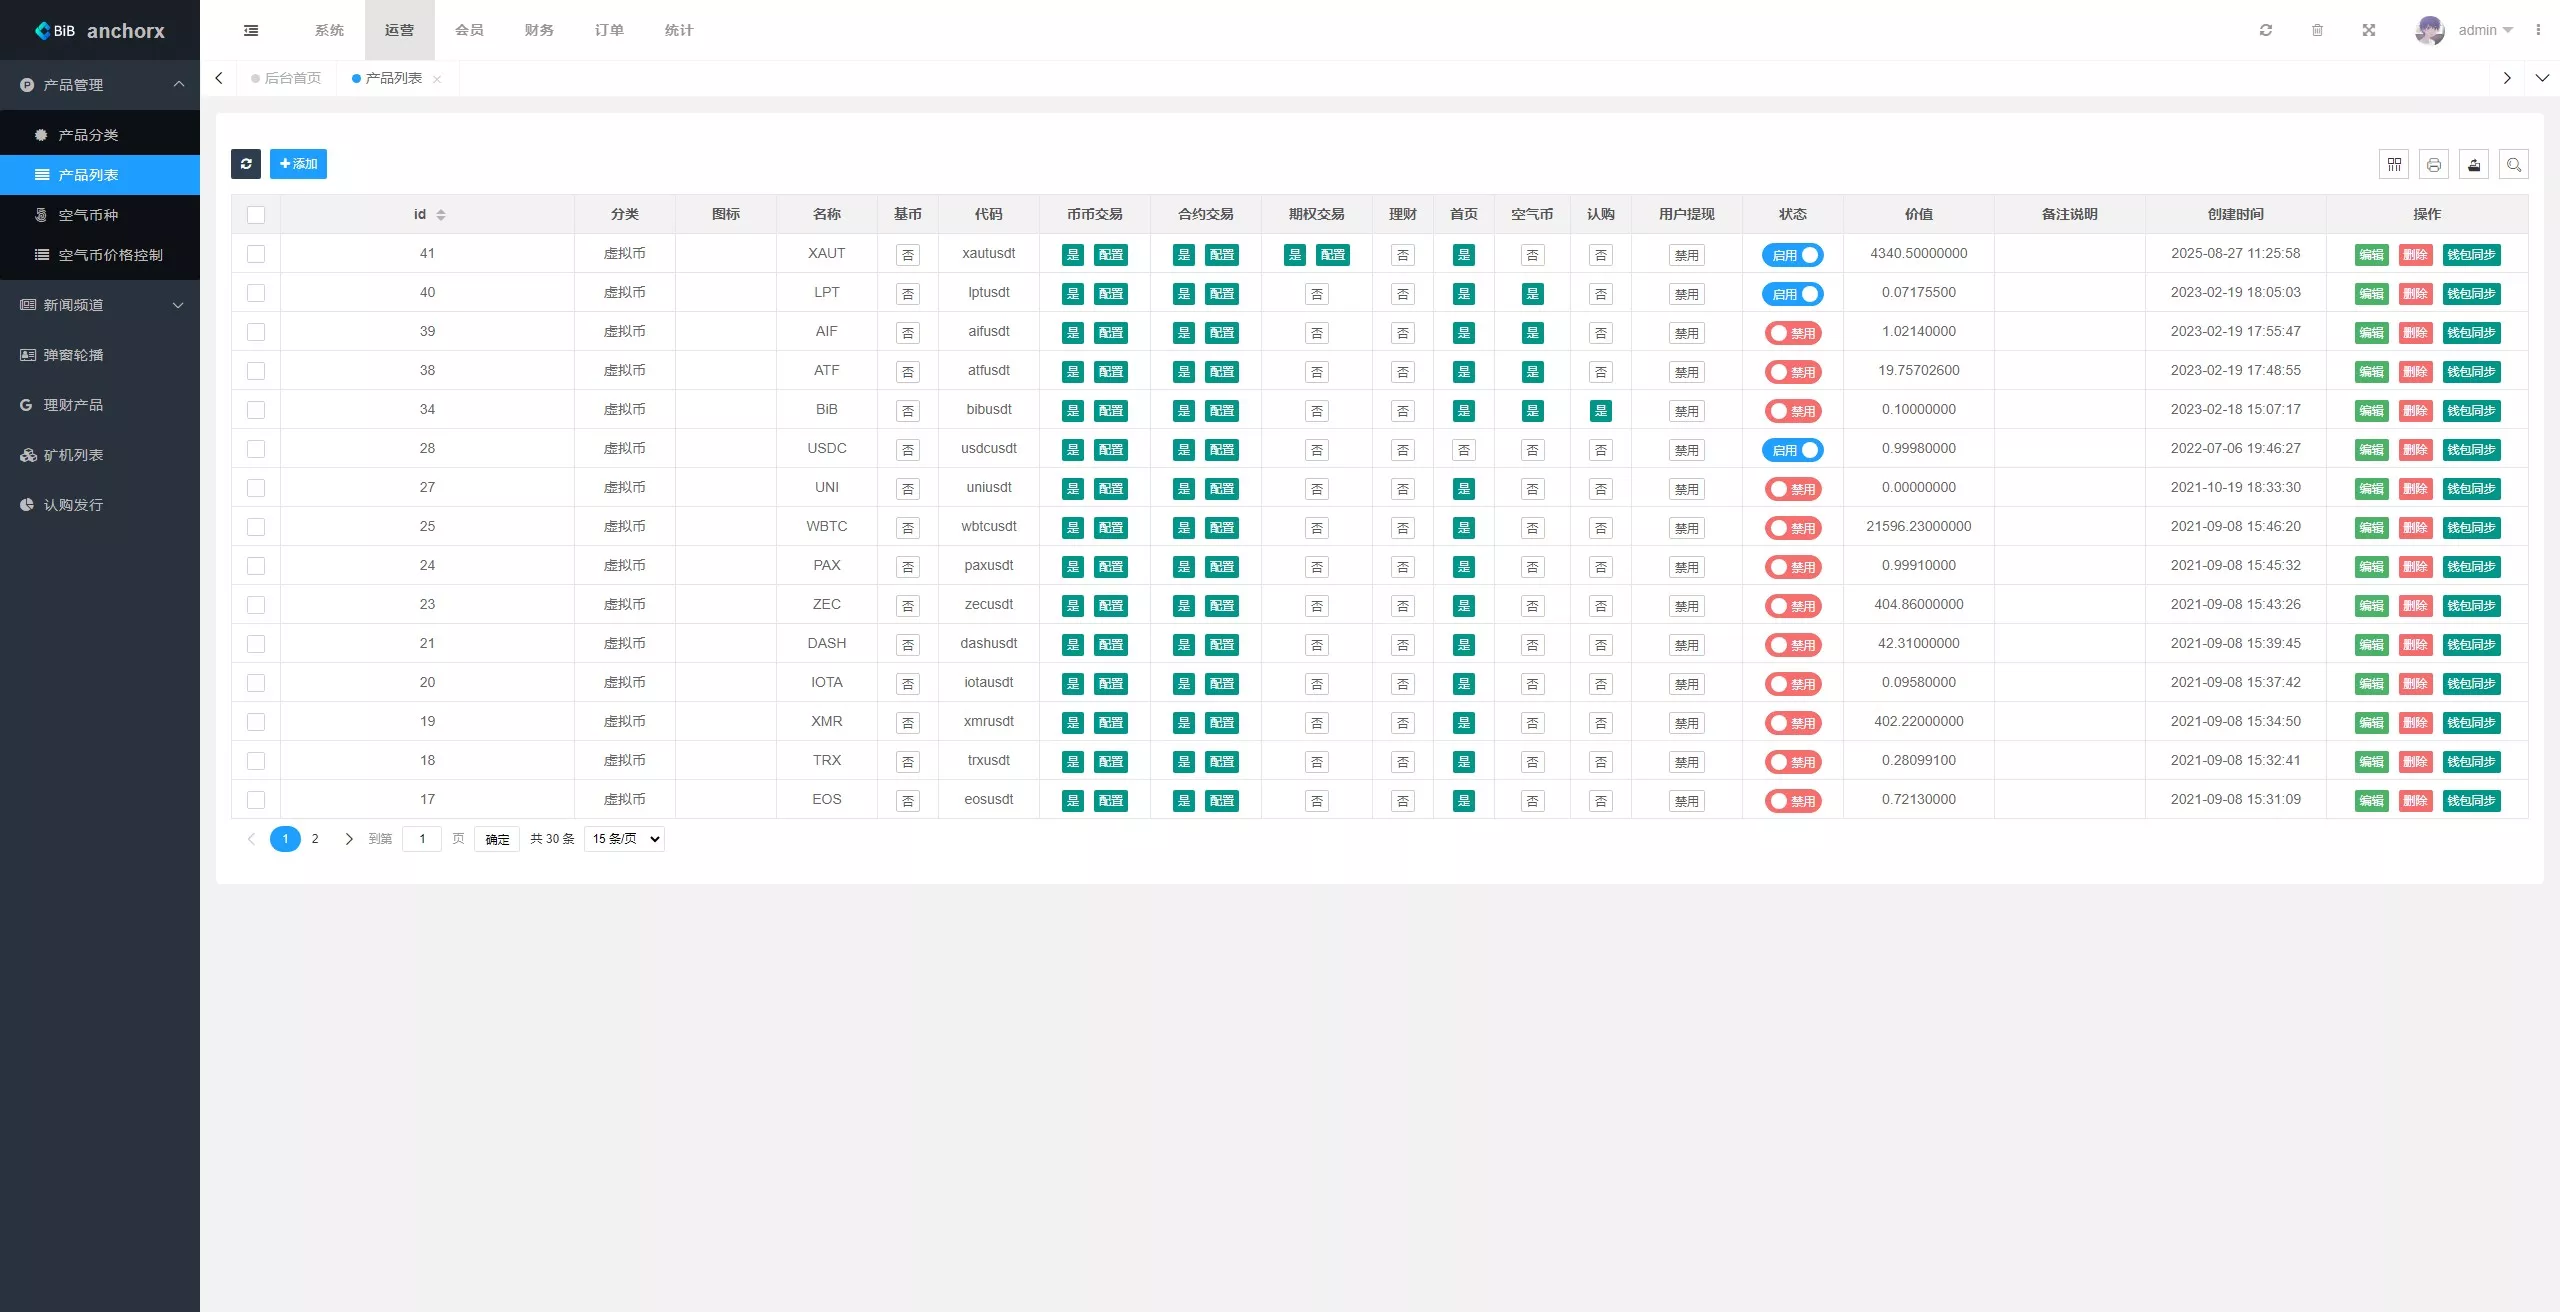Toggle fullscreen with the expand icon
The height and width of the screenshot is (1312, 2560).
tap(2369, 30)
